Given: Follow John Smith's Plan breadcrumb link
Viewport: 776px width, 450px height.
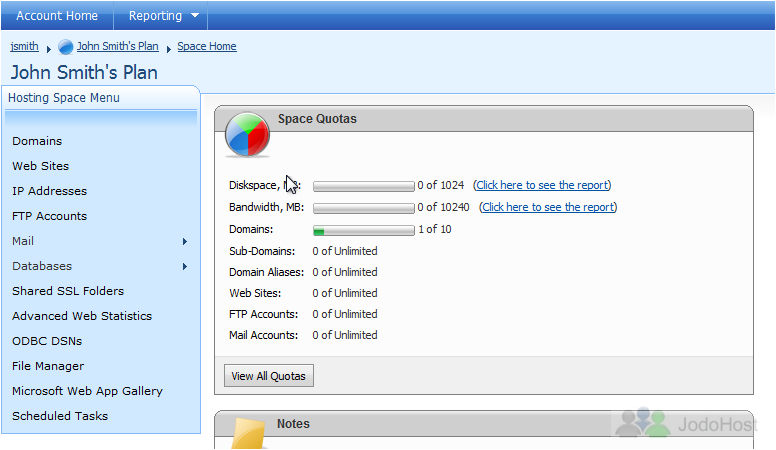Looking at the screenshot, I should [x=118, y=46].
